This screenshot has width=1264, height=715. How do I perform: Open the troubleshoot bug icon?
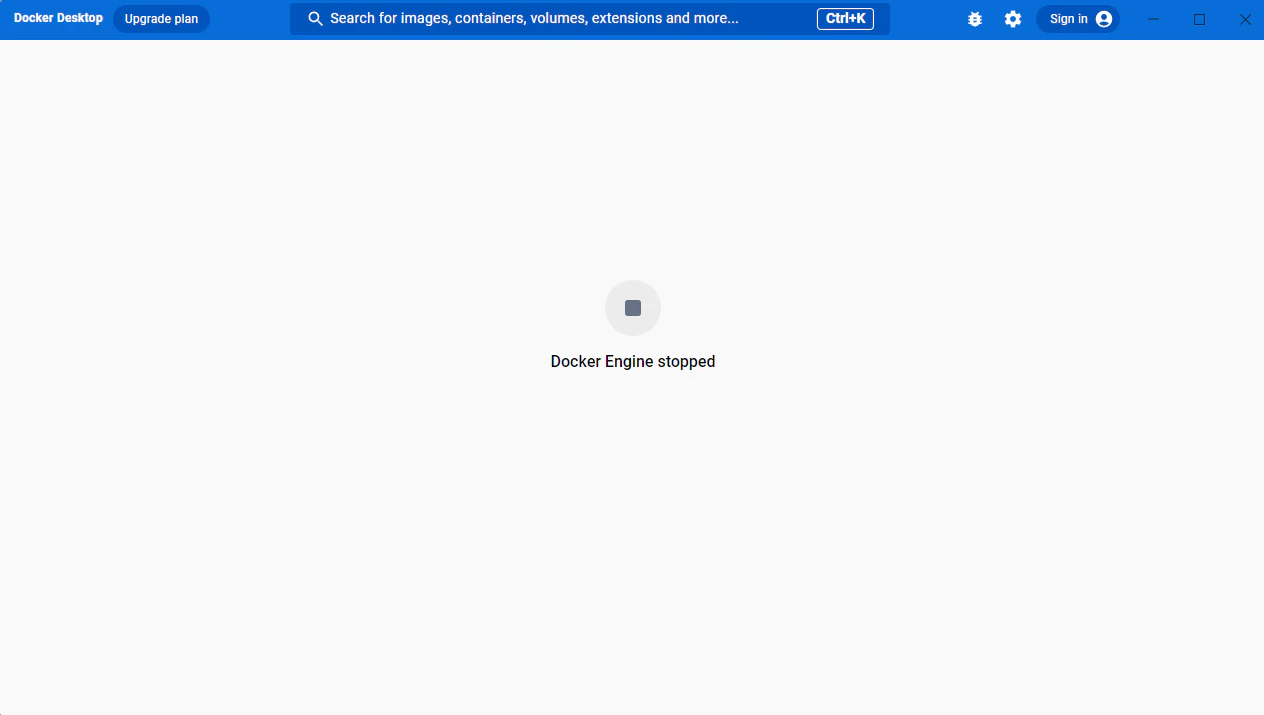975,19
